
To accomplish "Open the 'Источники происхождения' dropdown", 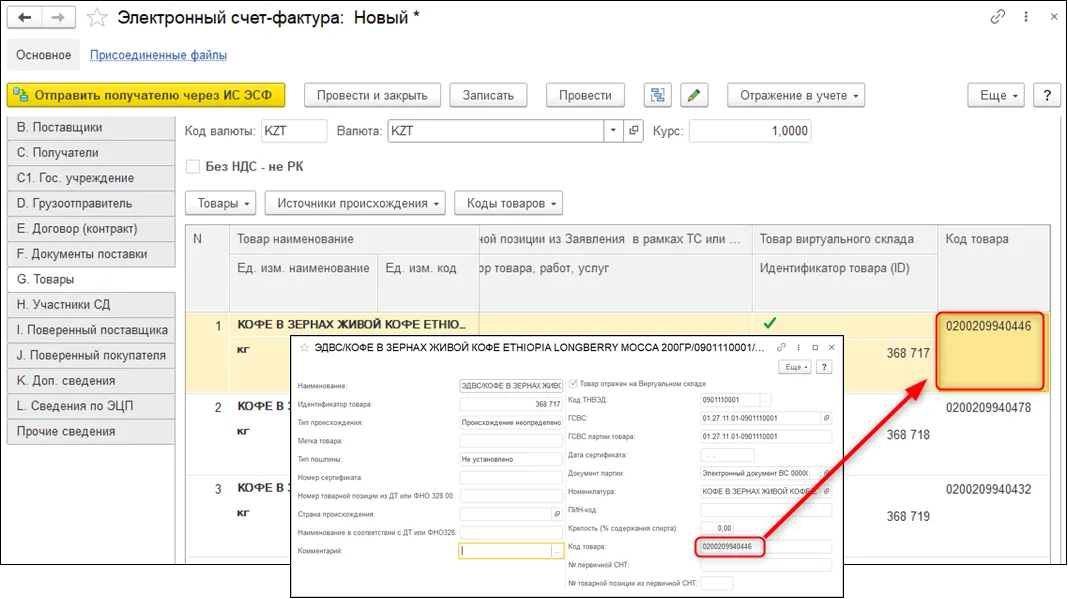I will [355, 203].
